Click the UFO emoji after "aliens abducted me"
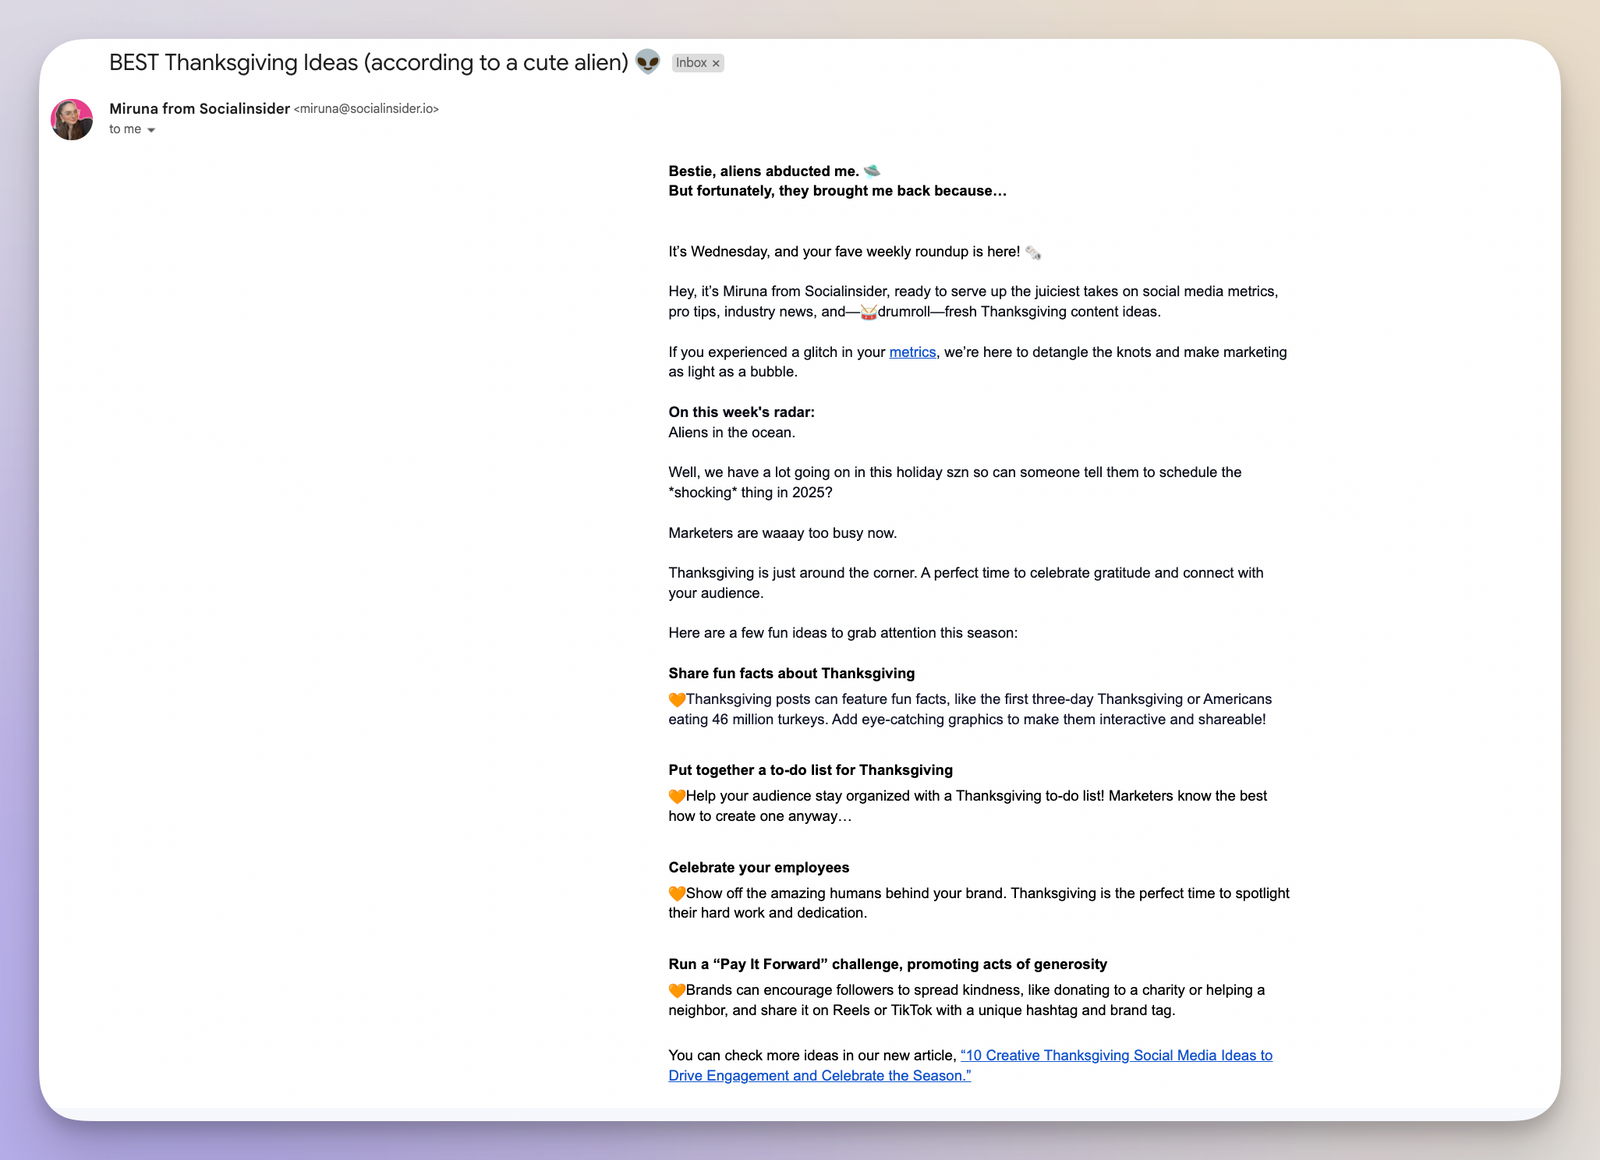This screenshot has height=1160, width=1600. tap(872, 171)
